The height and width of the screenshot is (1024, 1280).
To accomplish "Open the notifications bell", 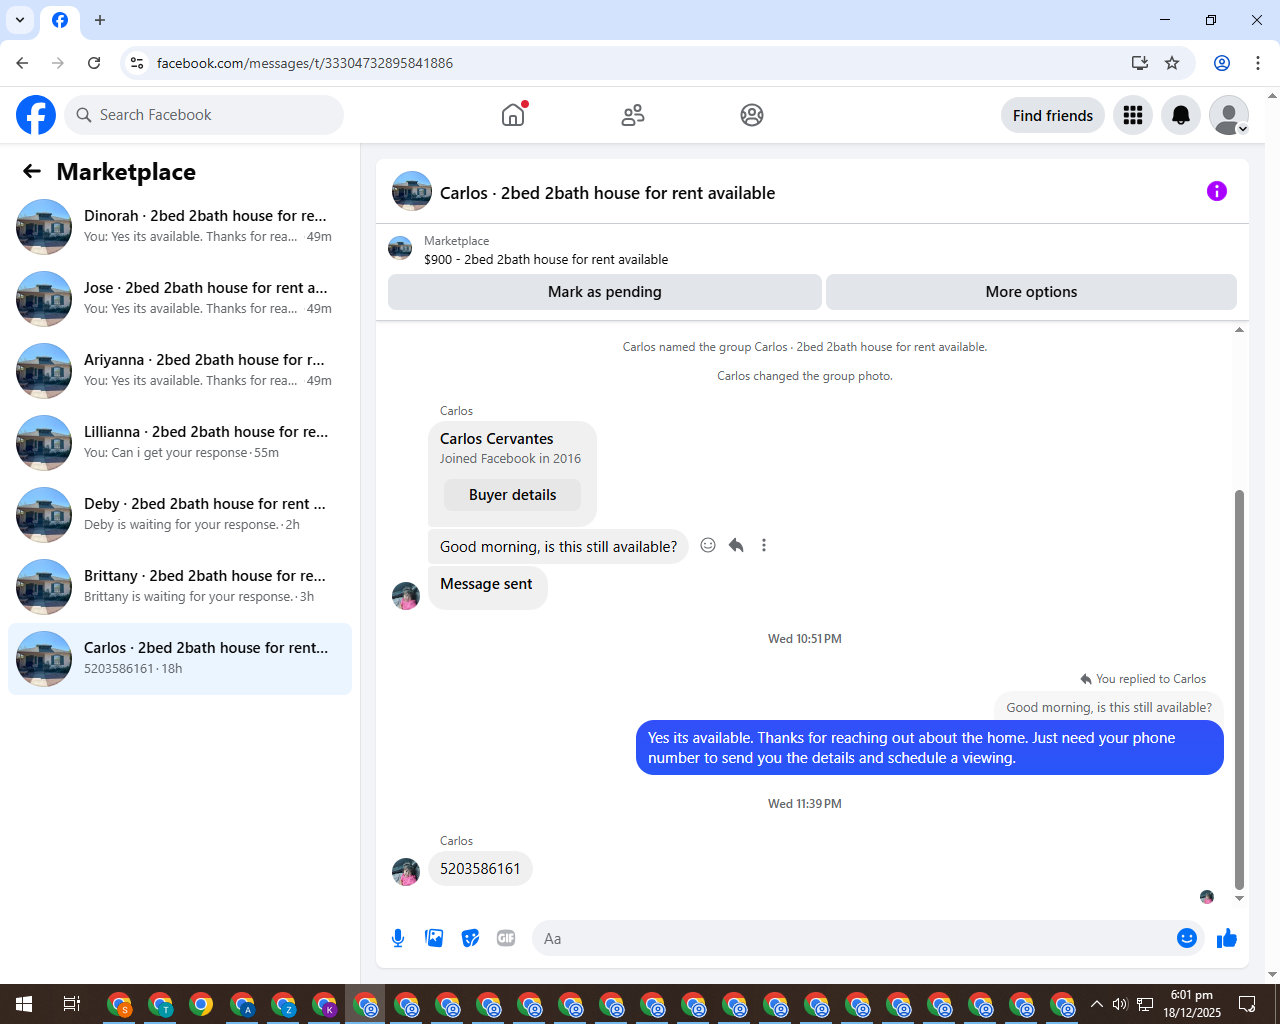I will click(x=1181, y=115).
